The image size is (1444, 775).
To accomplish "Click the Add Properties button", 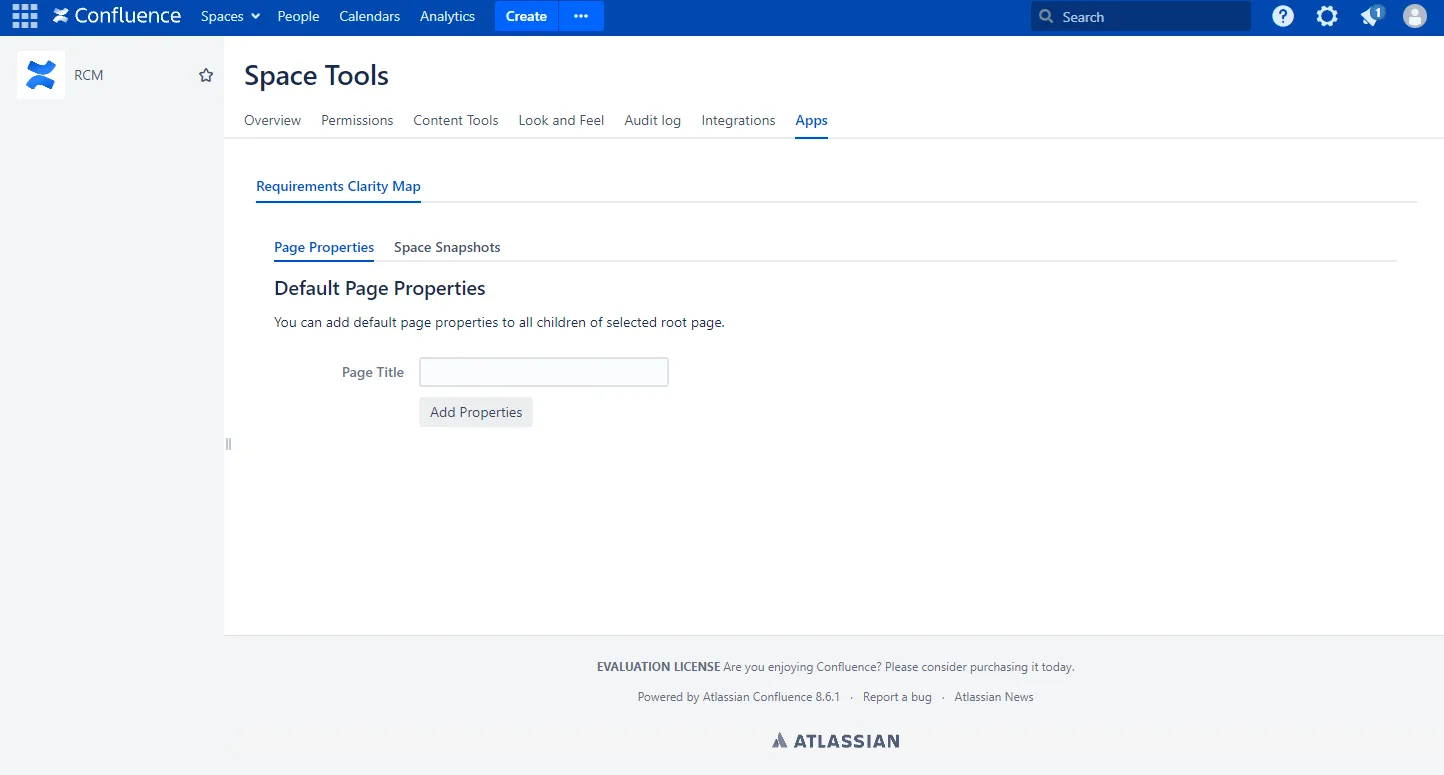I will [476, 412].
